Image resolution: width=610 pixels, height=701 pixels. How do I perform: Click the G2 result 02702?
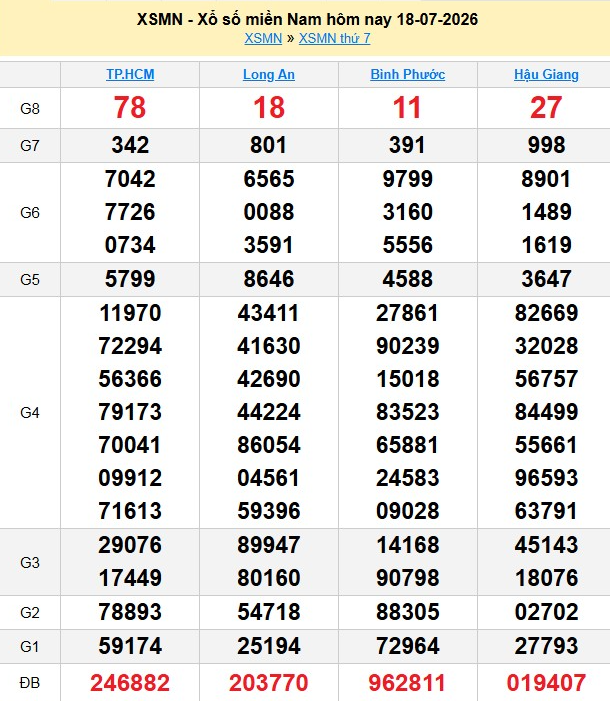(546, 612)
